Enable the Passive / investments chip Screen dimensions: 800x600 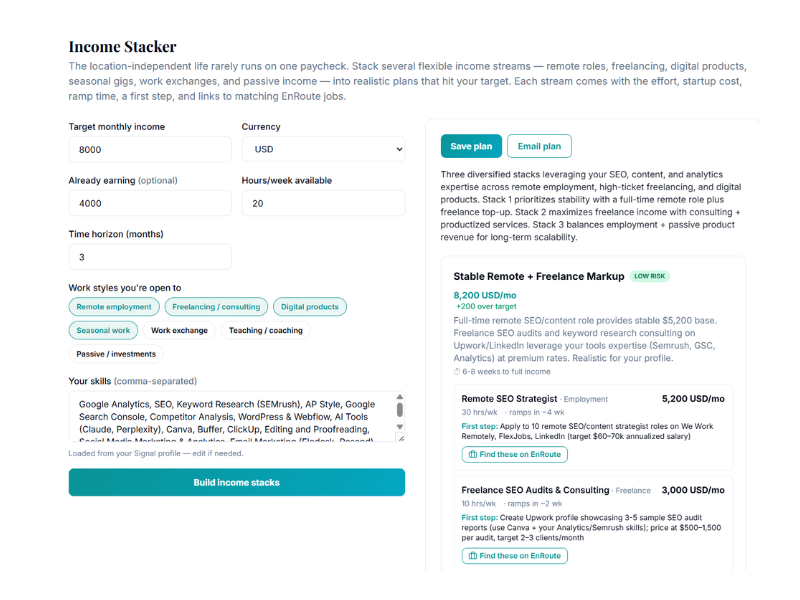(116, 354)
